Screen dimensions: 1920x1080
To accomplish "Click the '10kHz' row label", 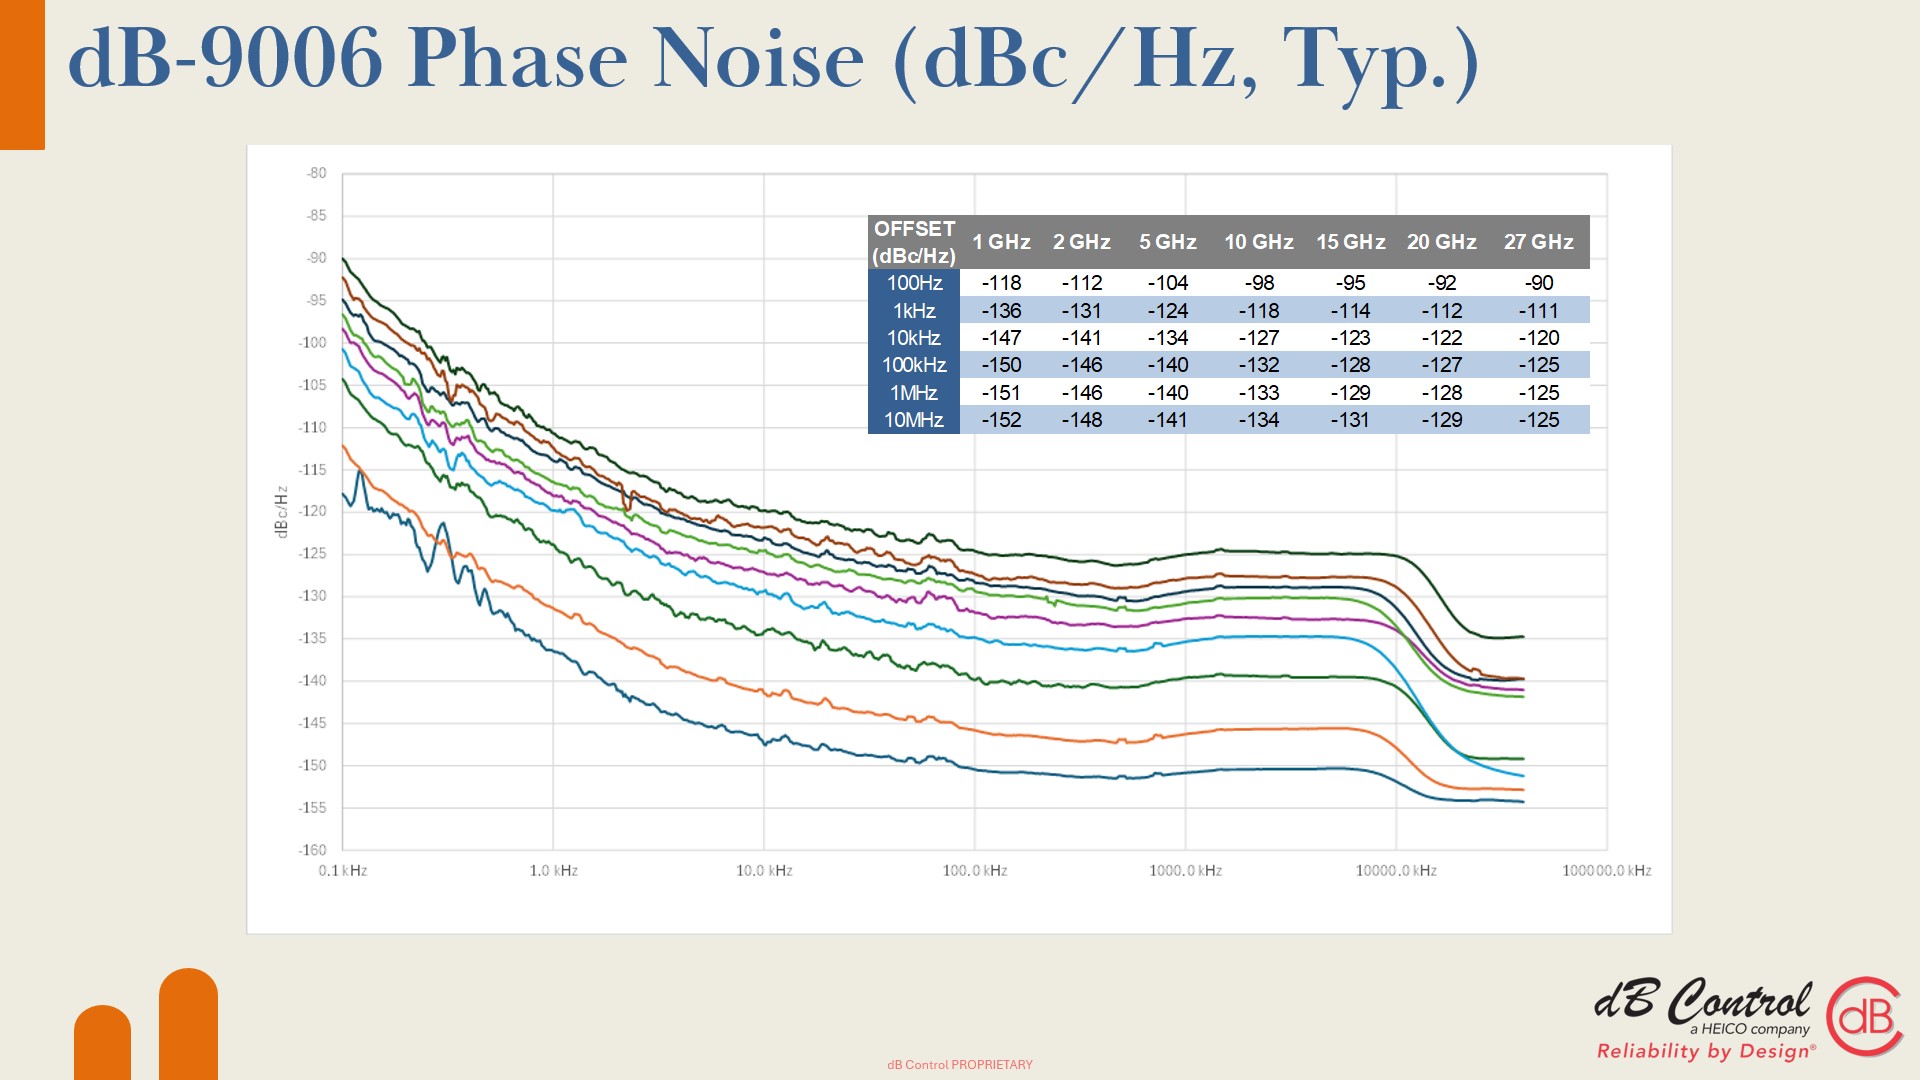I will [914, 338].
